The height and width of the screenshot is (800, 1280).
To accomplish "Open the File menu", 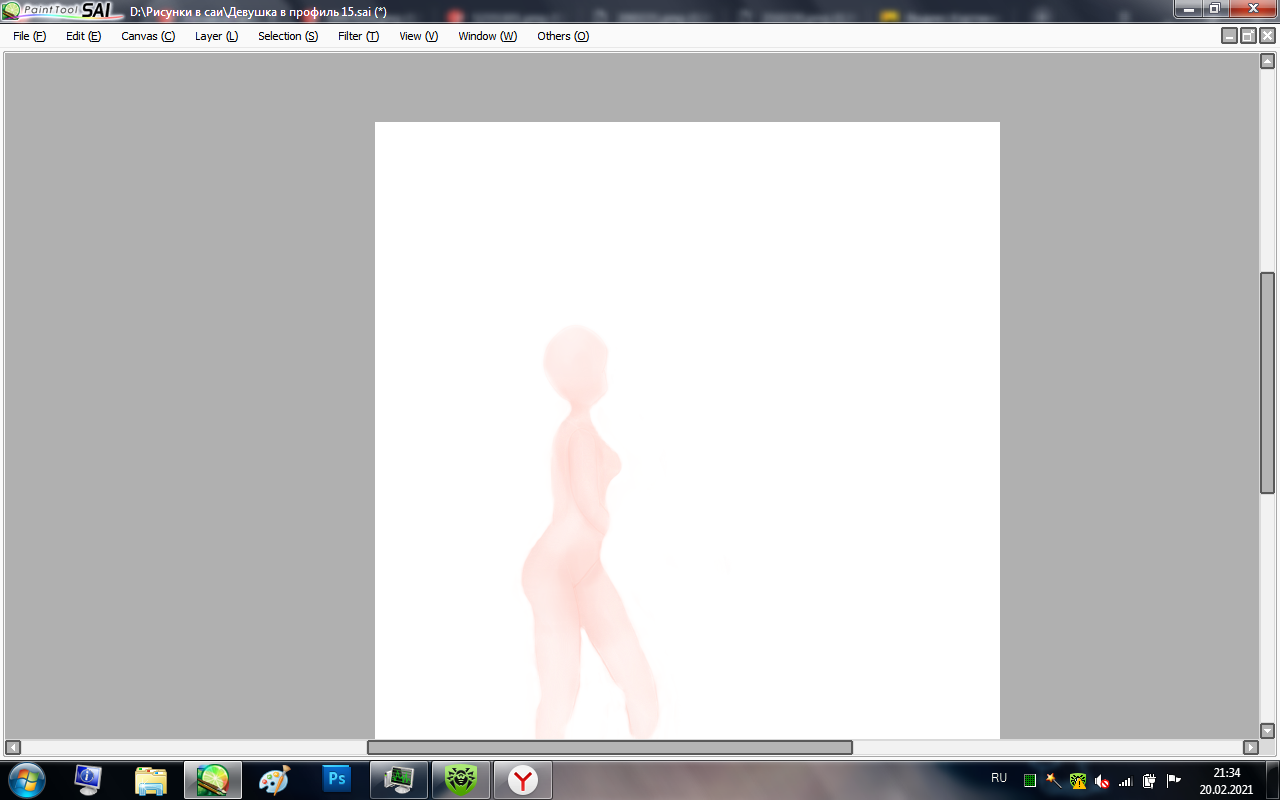I will click(x=29, y=36).
